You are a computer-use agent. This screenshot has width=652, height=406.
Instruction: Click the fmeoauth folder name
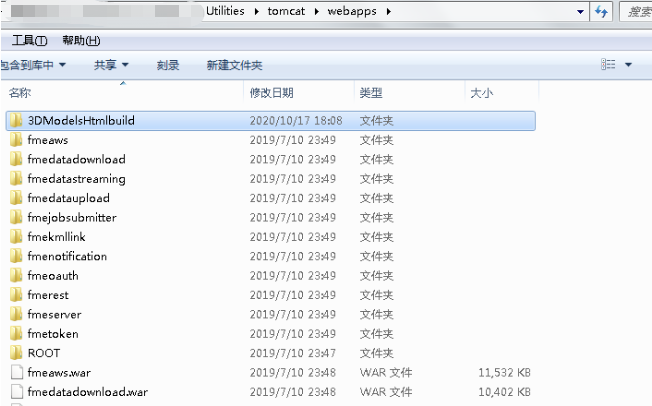point(52,275)
